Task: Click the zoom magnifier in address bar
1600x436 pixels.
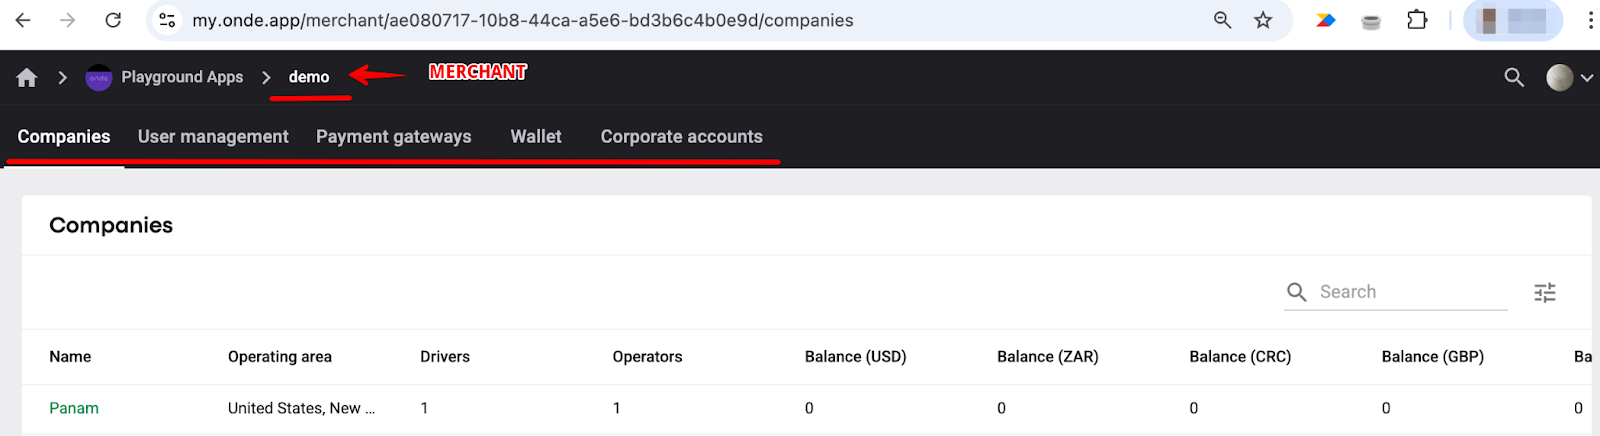Action: (x=1222, y=20)
